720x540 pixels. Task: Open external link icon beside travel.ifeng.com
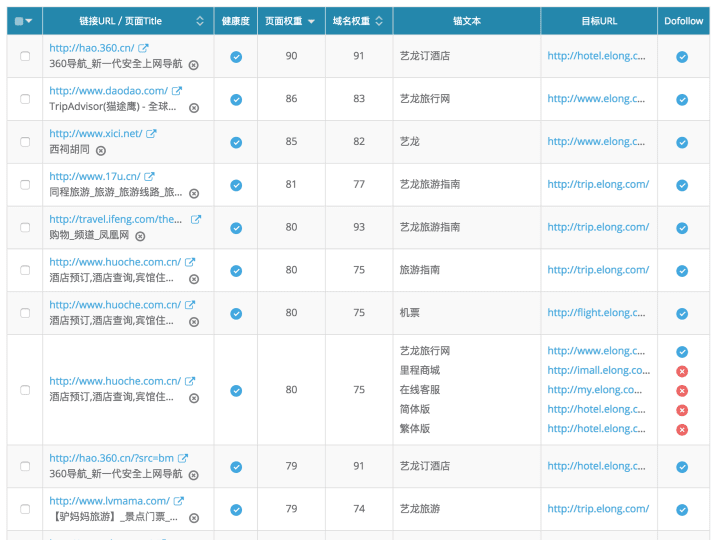(196, 219)
